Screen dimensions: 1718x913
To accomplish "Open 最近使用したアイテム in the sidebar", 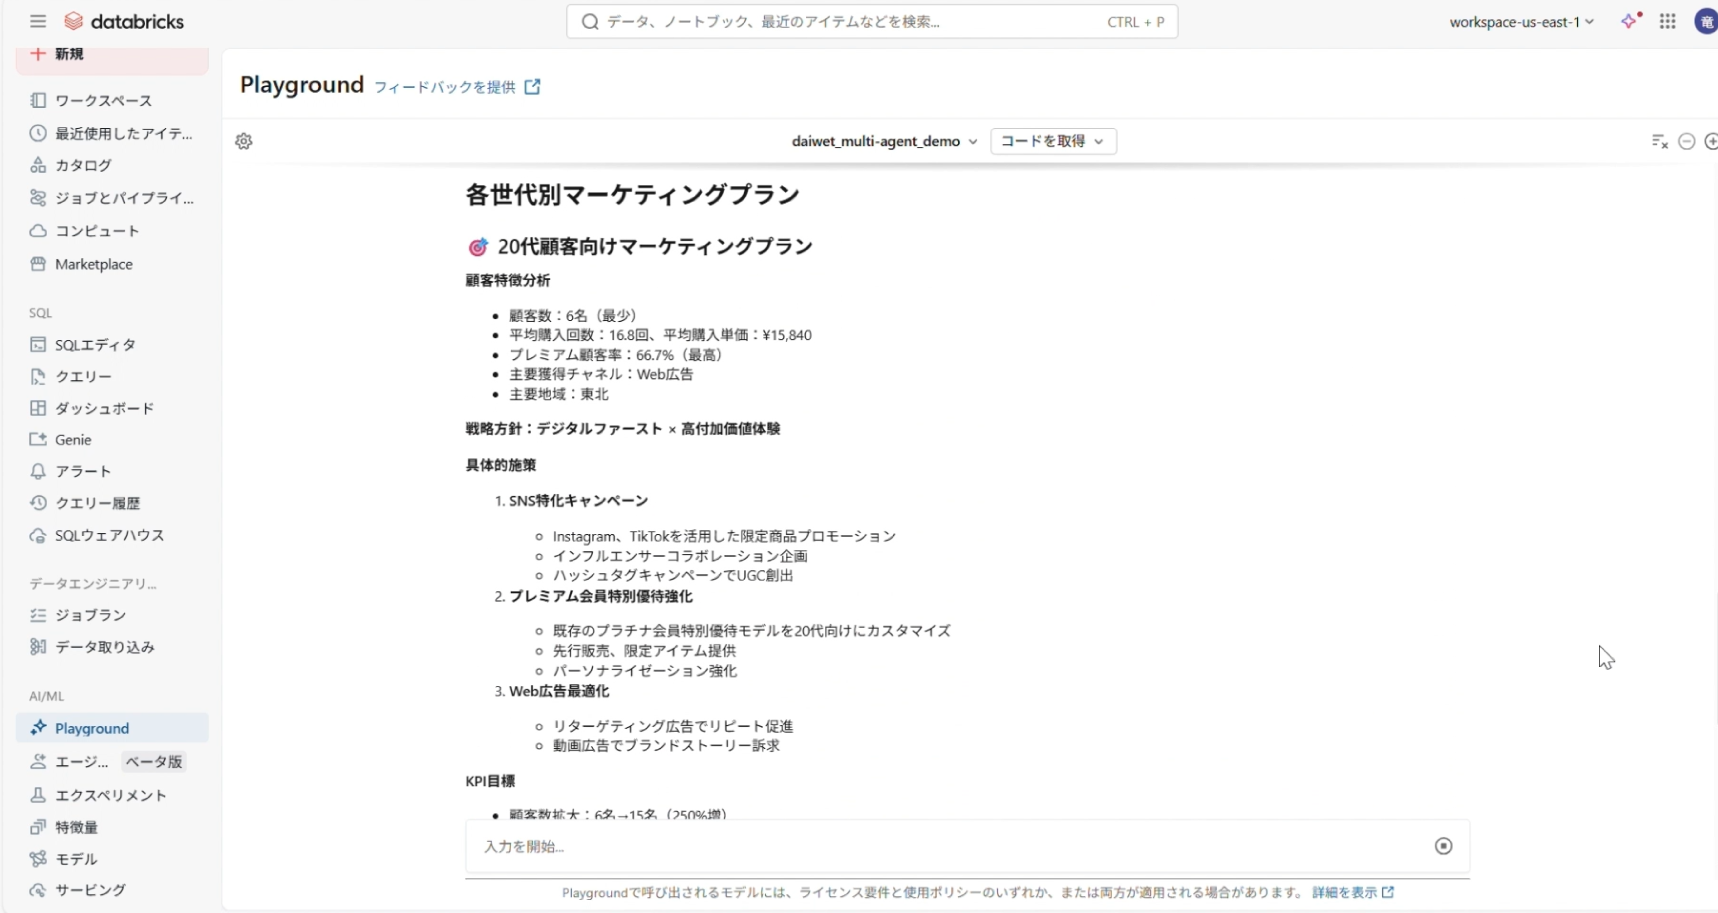I will coord(124,133).
